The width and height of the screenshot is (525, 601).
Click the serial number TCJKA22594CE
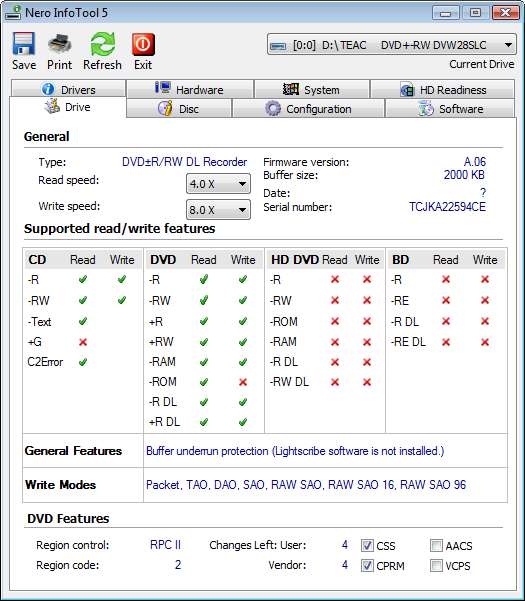(447, 207)
